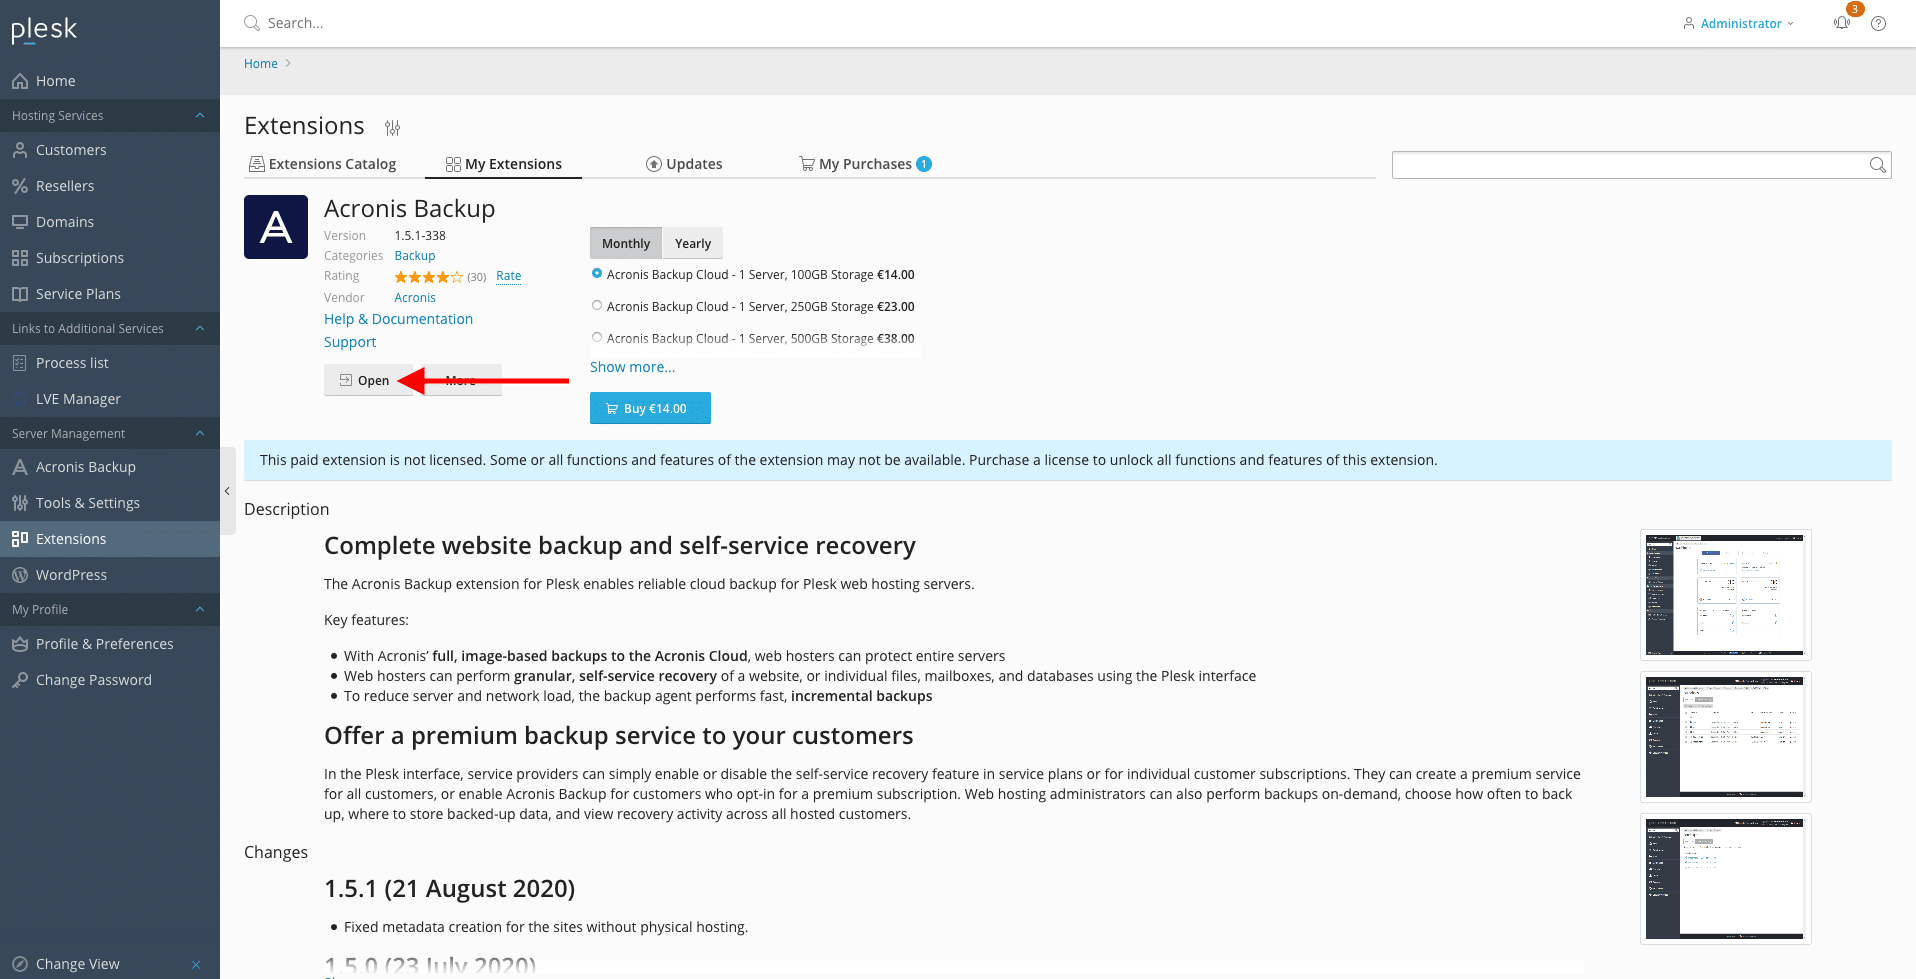
Task: Click the Acronis Backup title
Action: click(x=410, y=208)
